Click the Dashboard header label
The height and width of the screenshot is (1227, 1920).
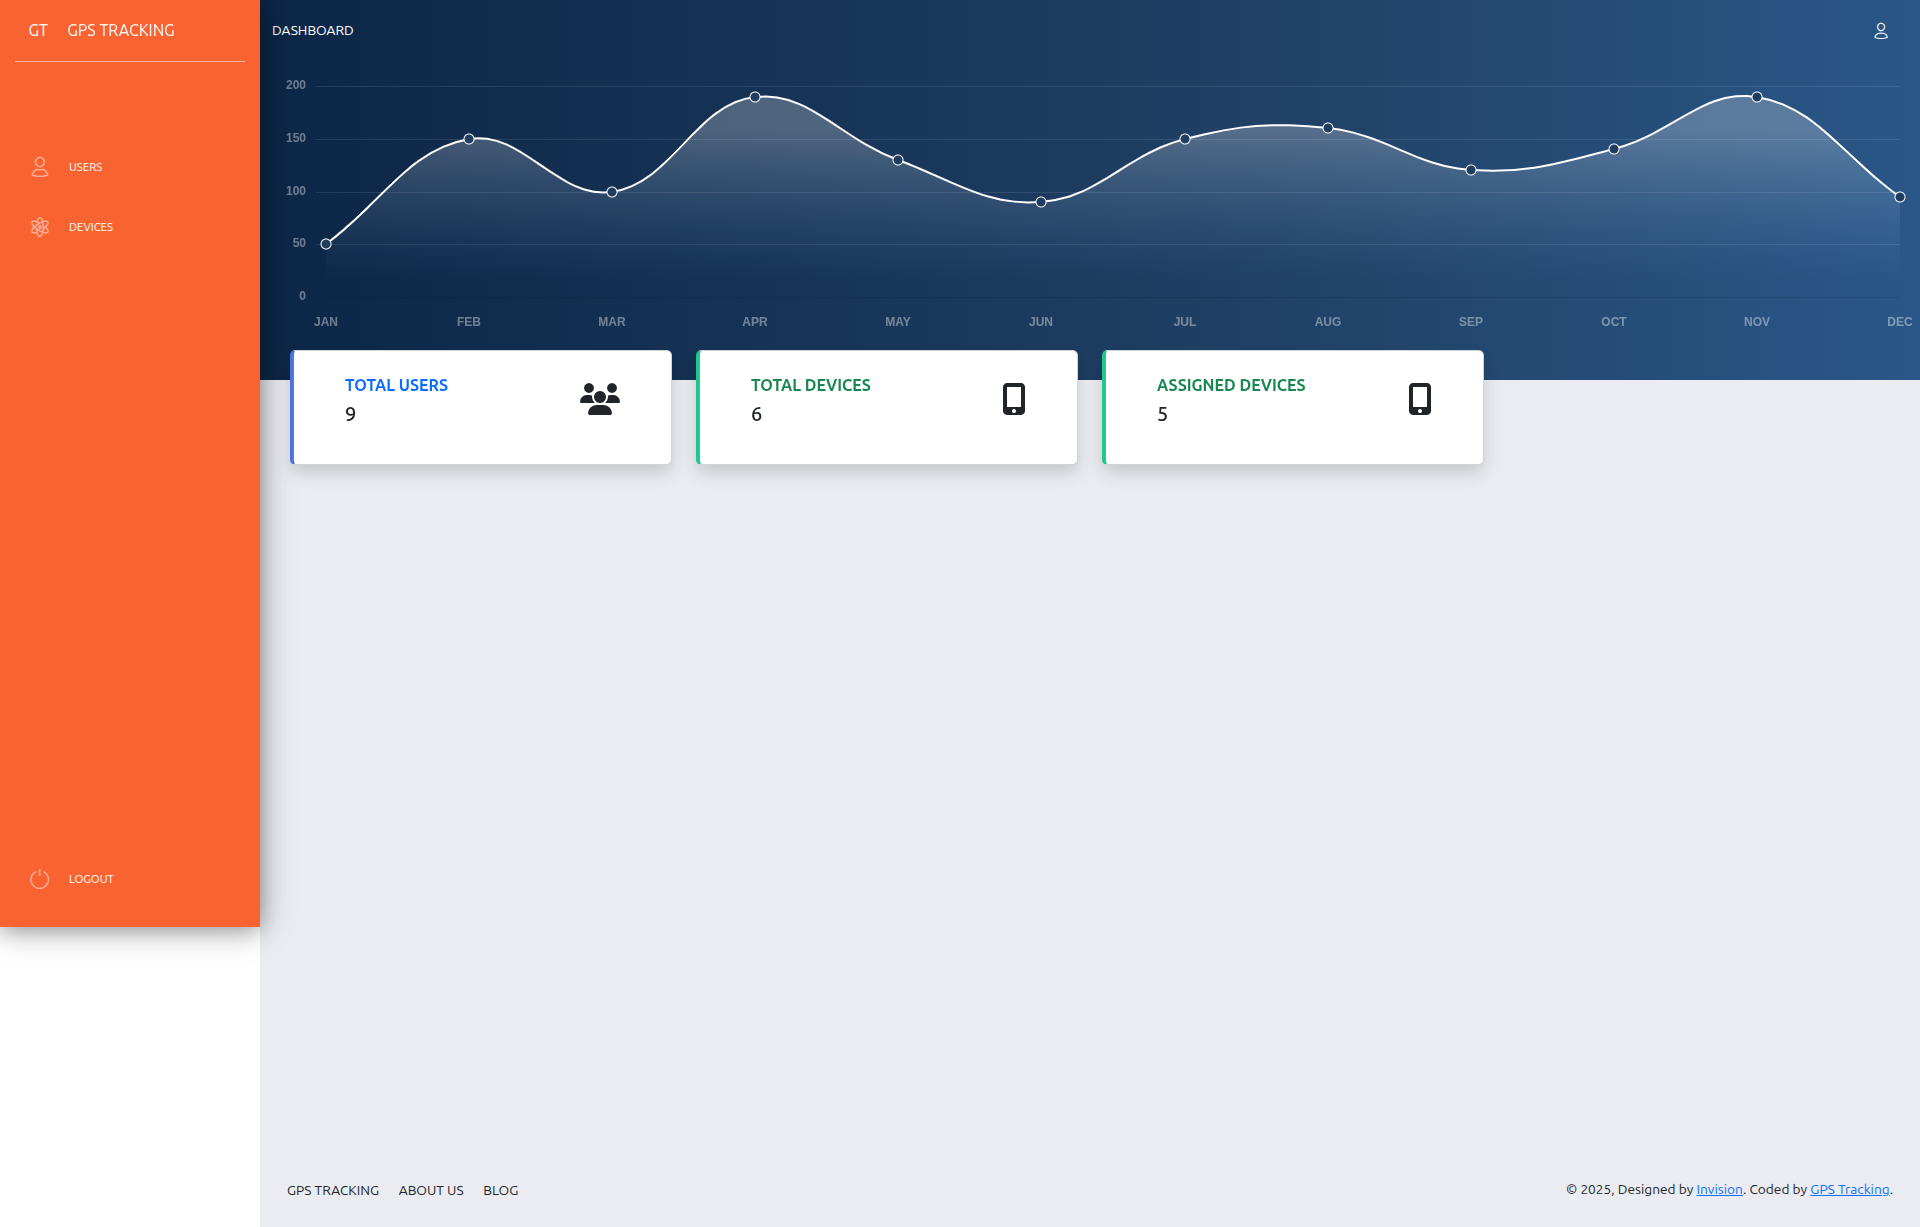click(313, 30)
